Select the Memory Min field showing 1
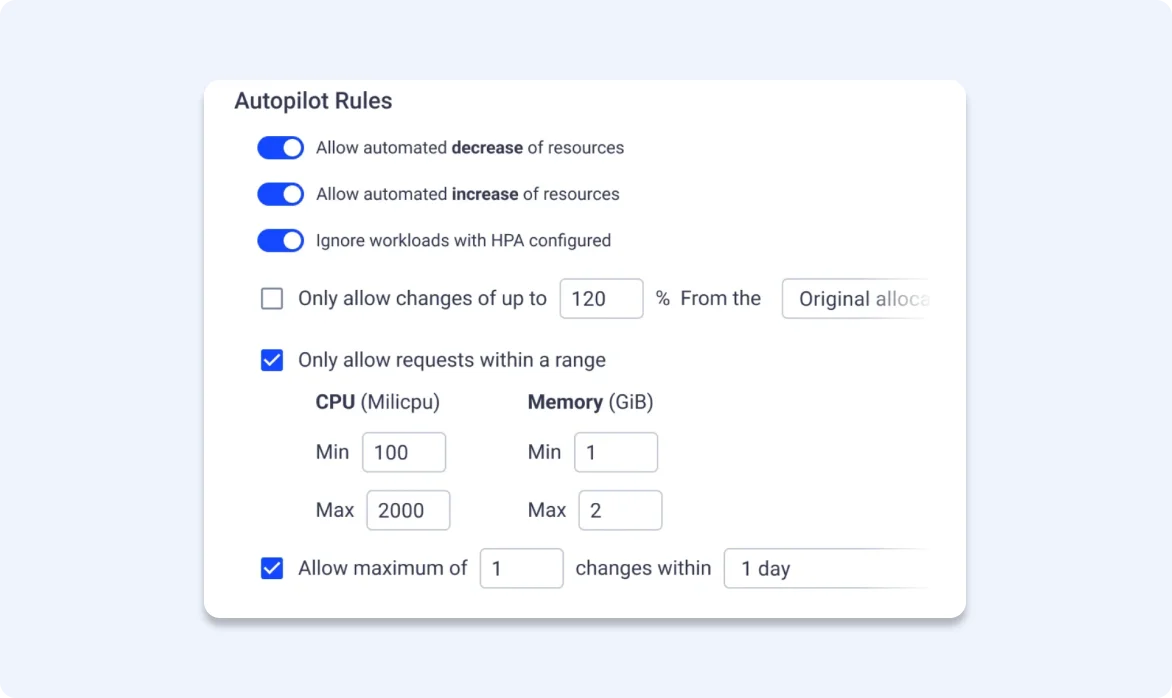This screenshot has height=698, width=1172. [x=616, y=452]
